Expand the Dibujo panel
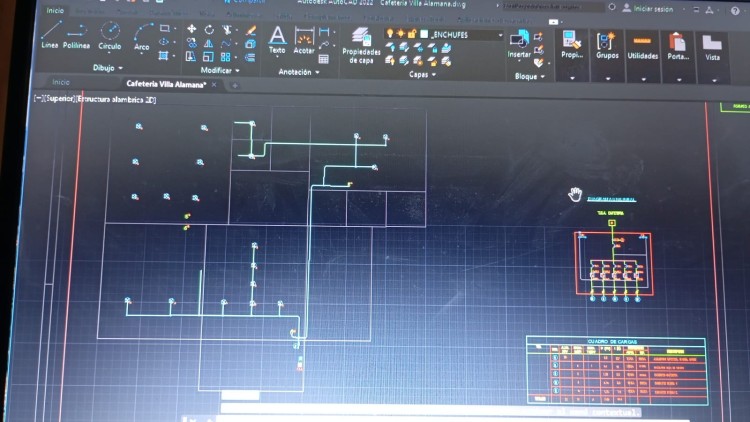750x422 pixels. point(108,68)
